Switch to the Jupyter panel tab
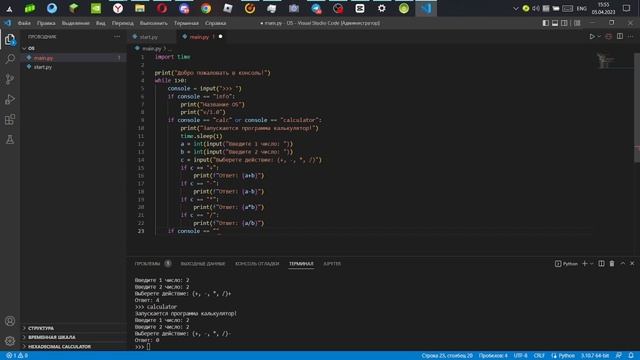This screenshot has width=640, height=360. pos(332,264)
